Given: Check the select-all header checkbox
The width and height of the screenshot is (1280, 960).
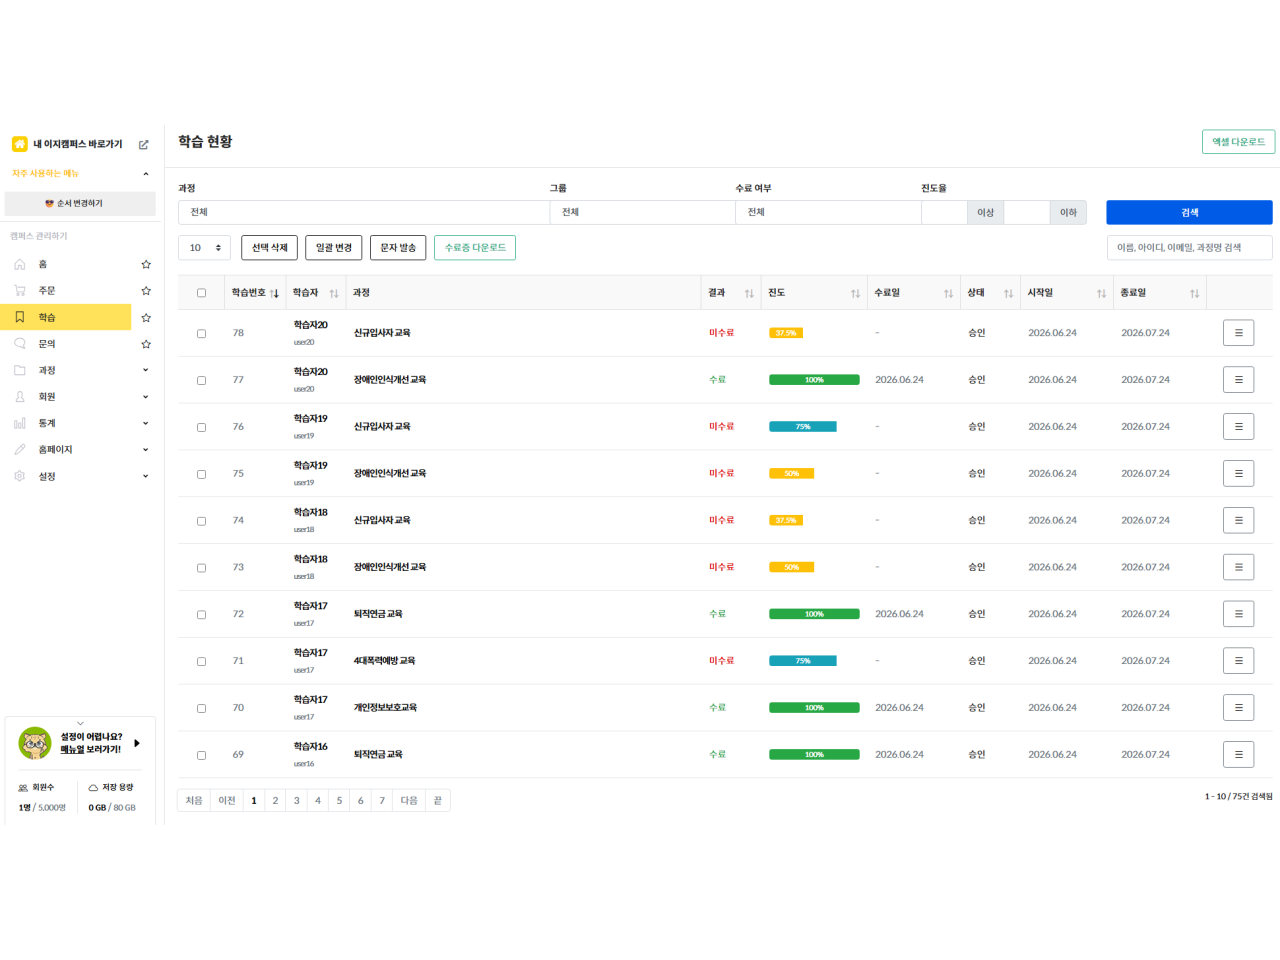Looking at the screenshot, I should coord(201,293).
